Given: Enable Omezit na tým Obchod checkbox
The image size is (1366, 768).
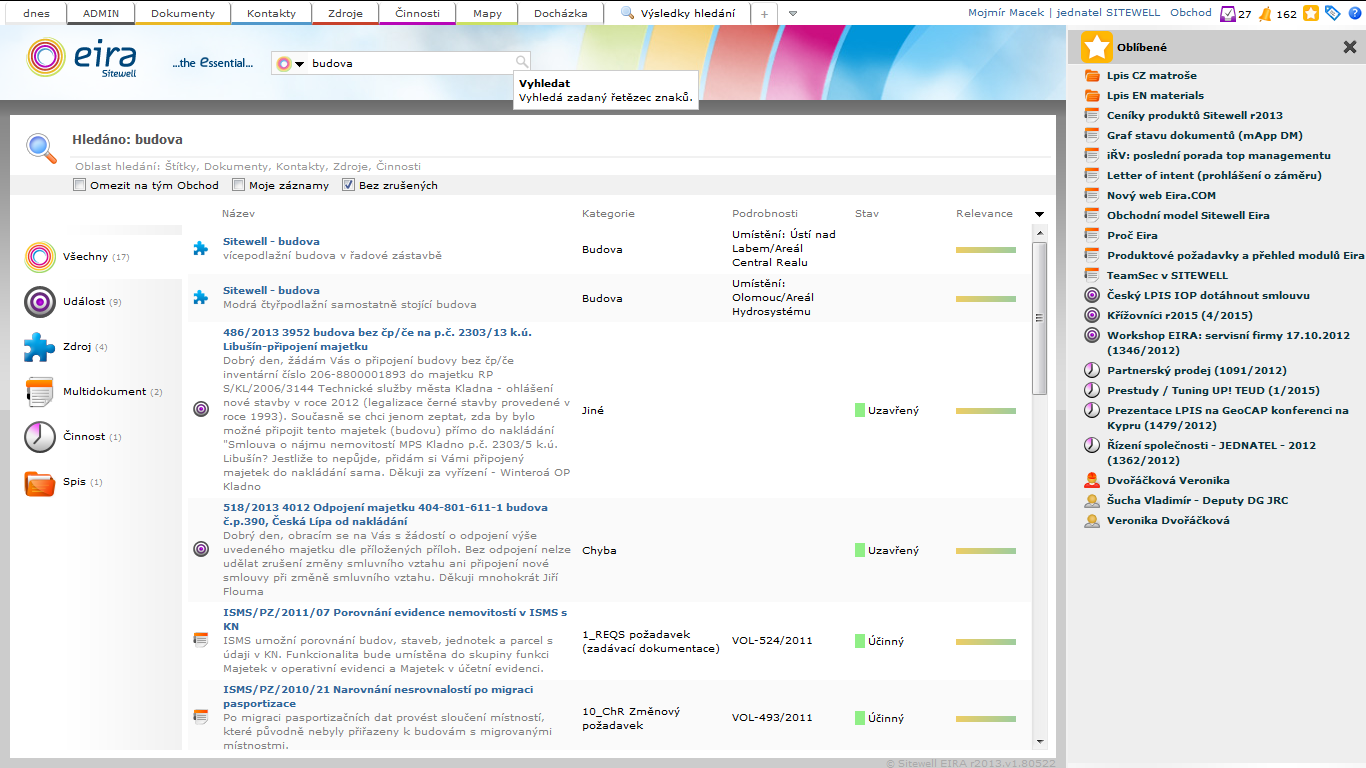Looking at the screenshot, I should (79, 185).
